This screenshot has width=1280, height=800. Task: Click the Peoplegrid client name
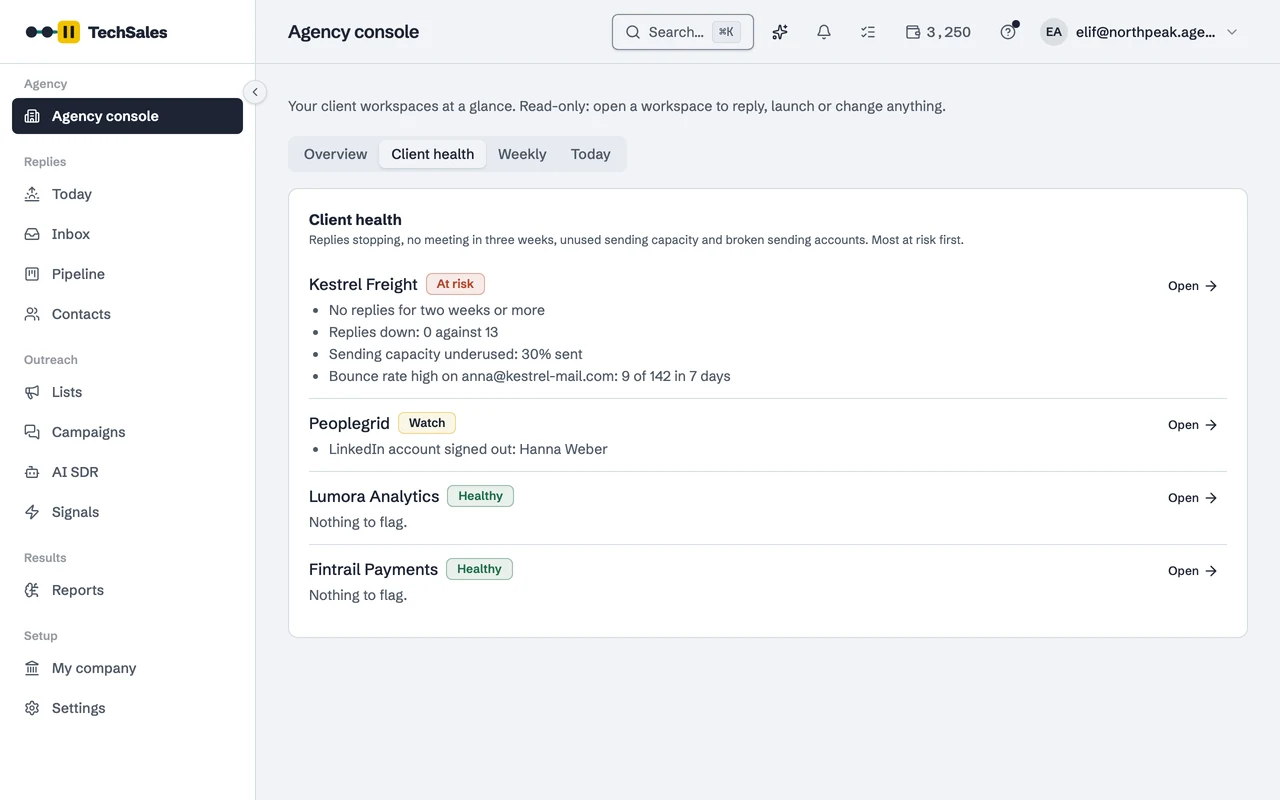(349, 424)
